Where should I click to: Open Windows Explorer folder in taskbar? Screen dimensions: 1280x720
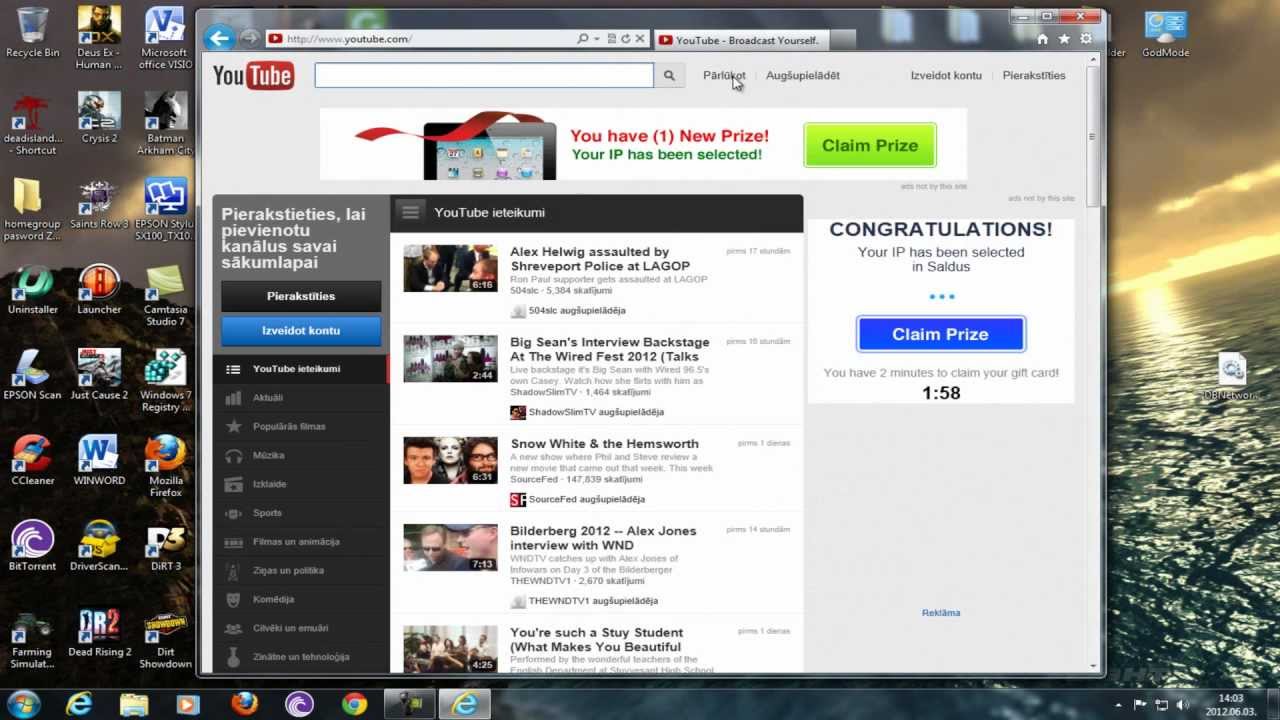pos(134,704)
